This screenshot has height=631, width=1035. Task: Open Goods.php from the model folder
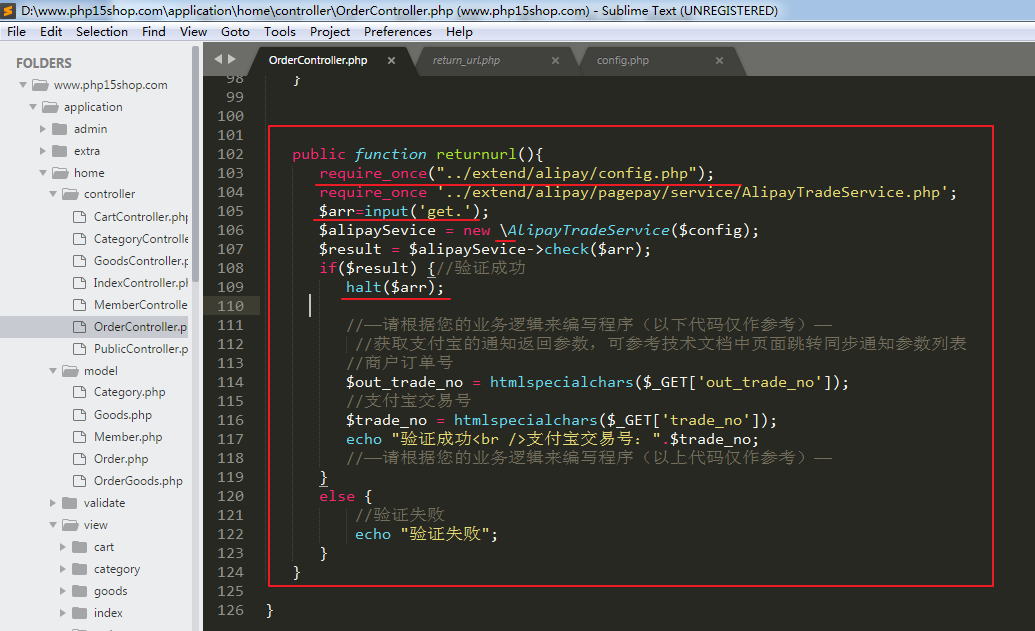click(x=123, y=415)
